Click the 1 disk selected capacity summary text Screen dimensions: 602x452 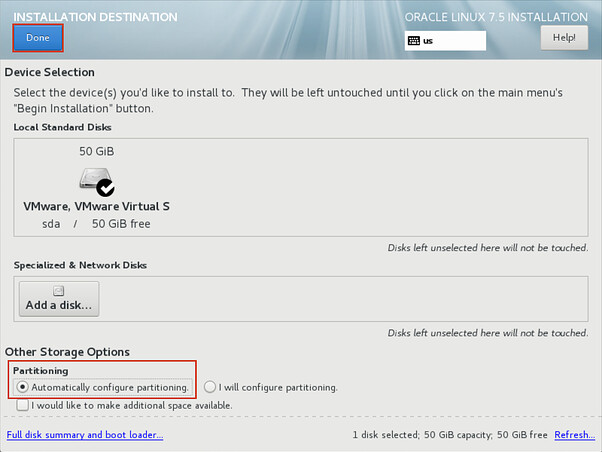coord(450,435)
